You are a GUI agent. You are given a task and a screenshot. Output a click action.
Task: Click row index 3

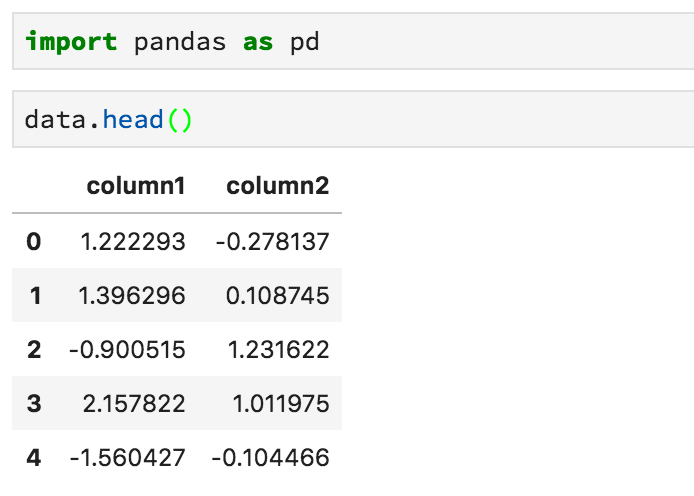tap(34, 404)
